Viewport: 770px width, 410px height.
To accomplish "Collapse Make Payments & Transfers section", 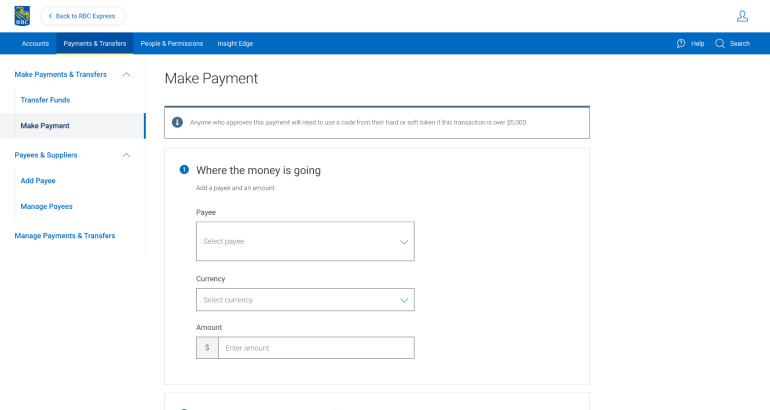I will click(126, 75).
